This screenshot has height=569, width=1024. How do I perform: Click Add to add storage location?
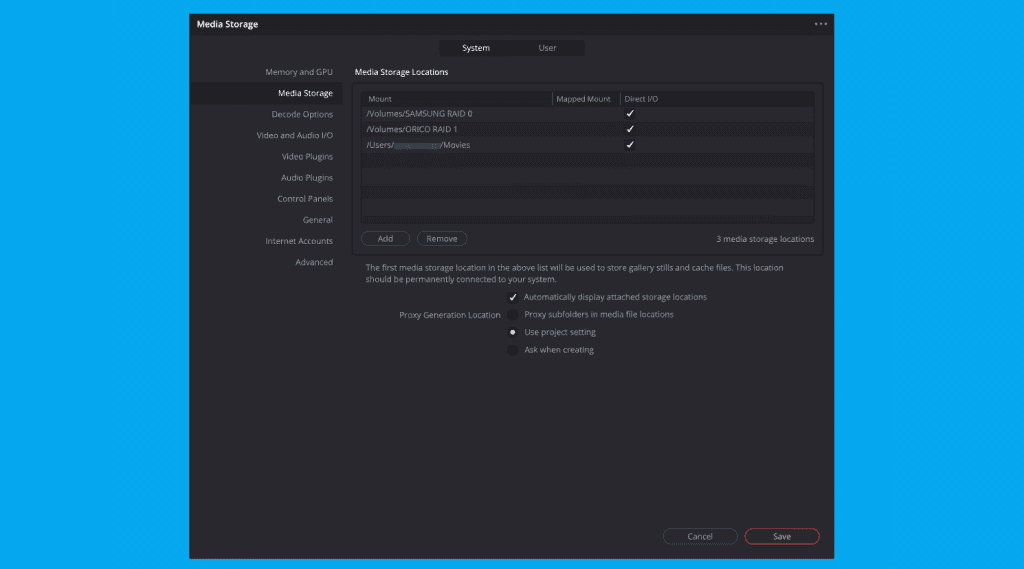(x=385, y=239)
